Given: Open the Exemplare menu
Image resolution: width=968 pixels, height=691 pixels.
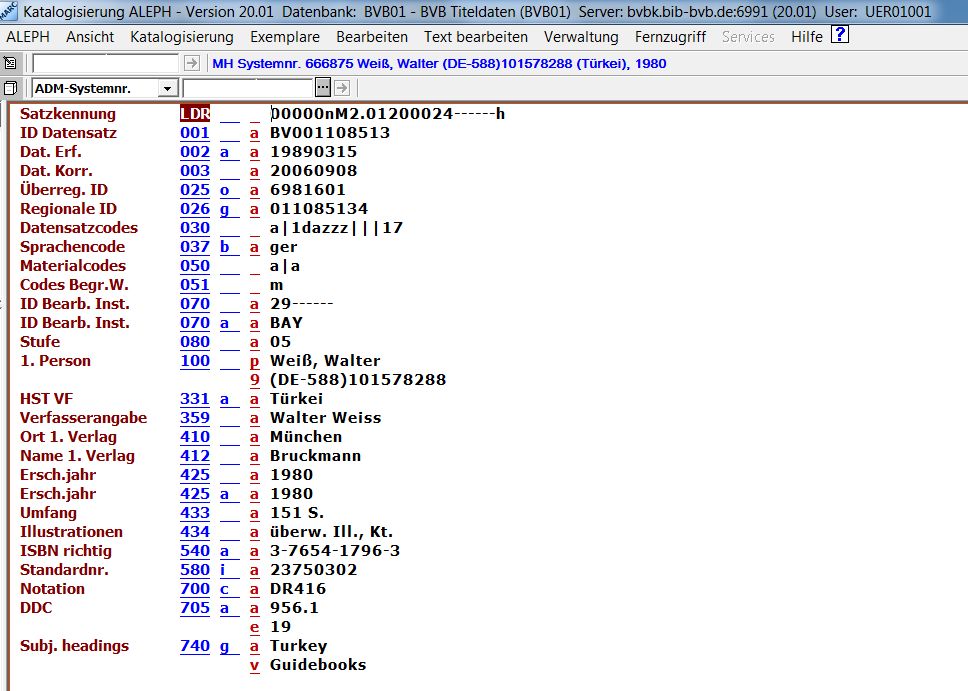Looking at the screenshot, I should click(x=285, y=37).
